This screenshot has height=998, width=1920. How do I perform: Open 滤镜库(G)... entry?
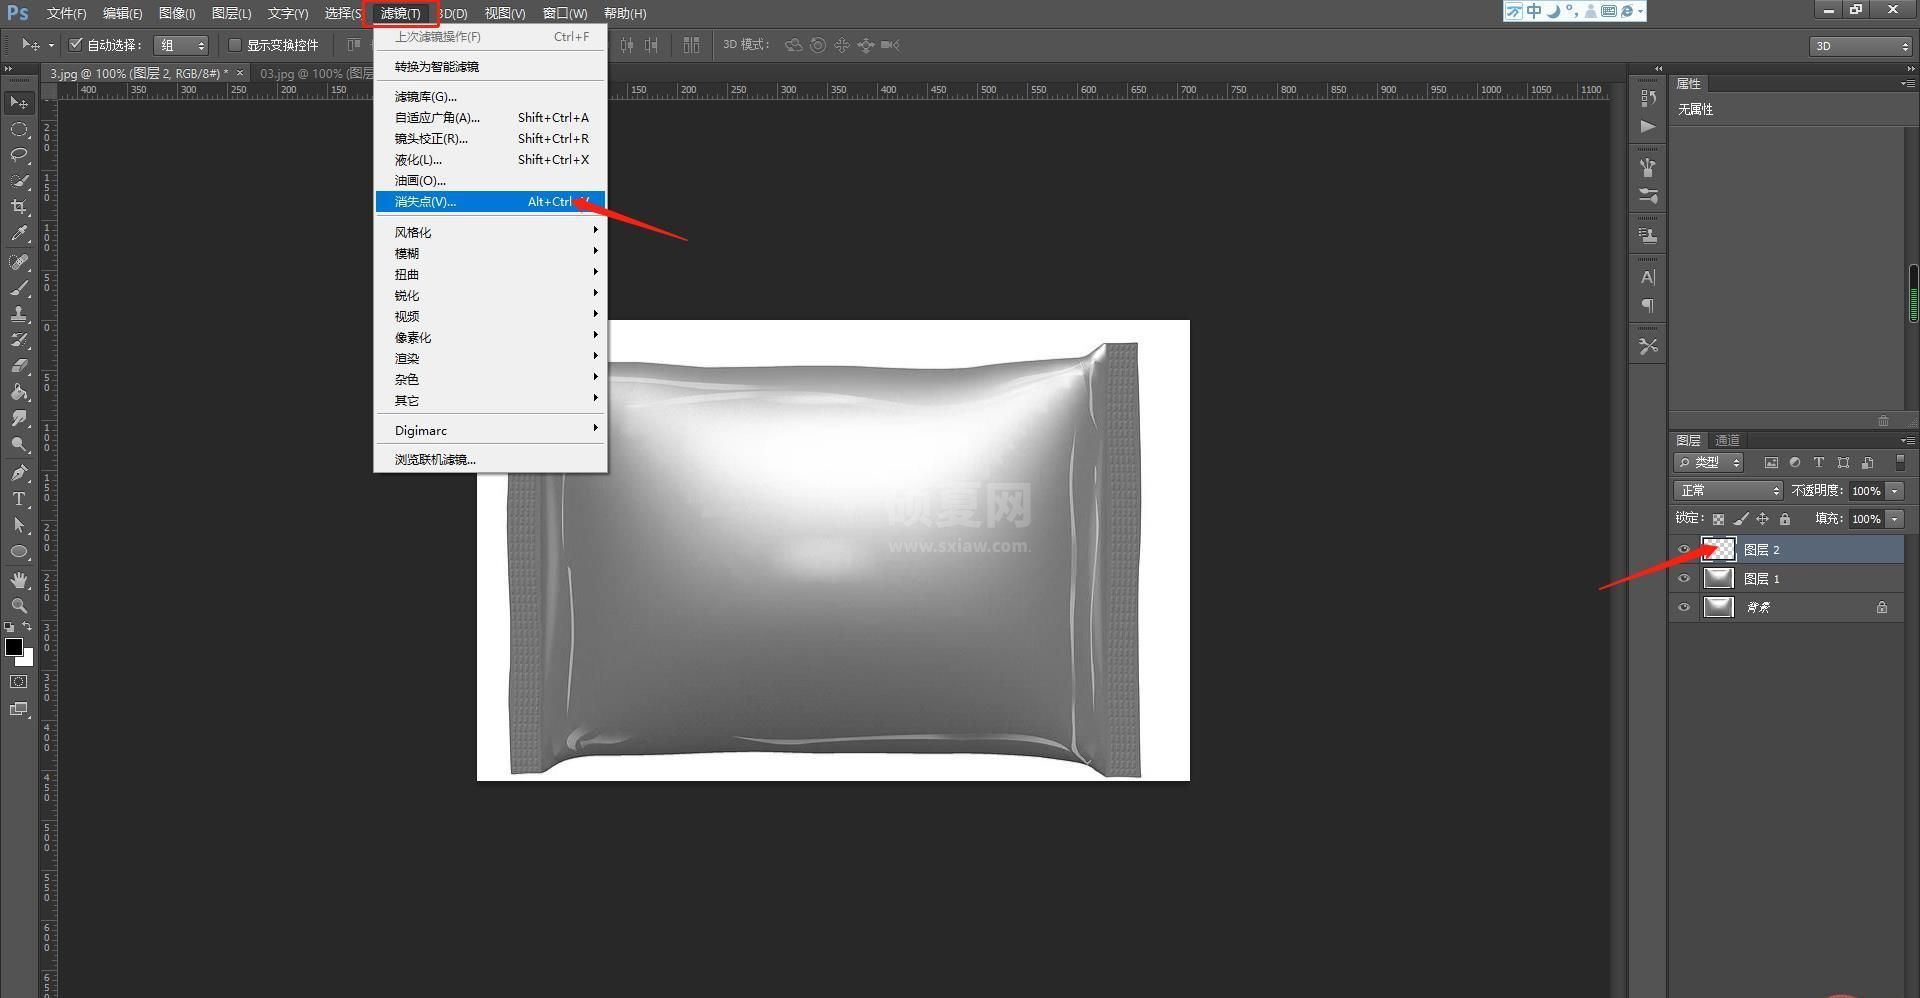point(490,96)
